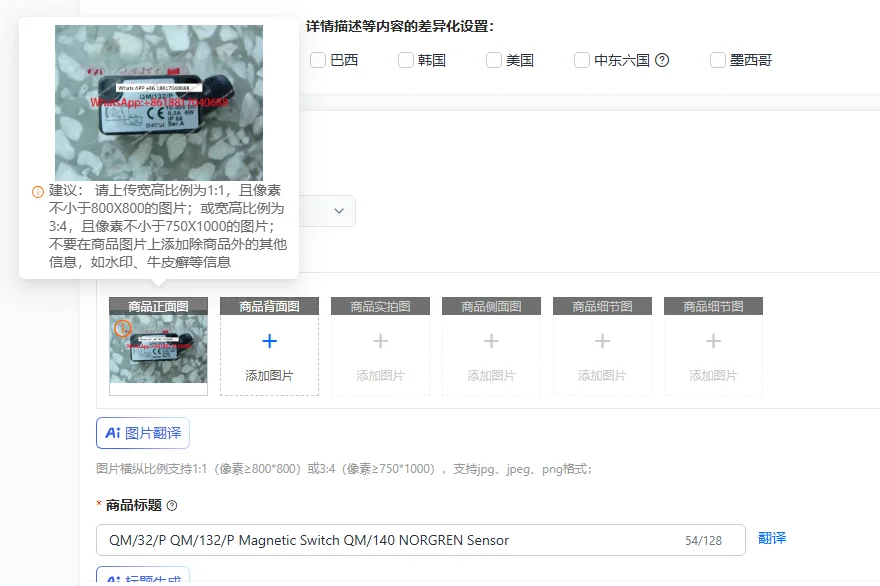The image size is (880, 586).
Task: Click the info icon beside 建议 tooltip text
Action: (38, 192)
